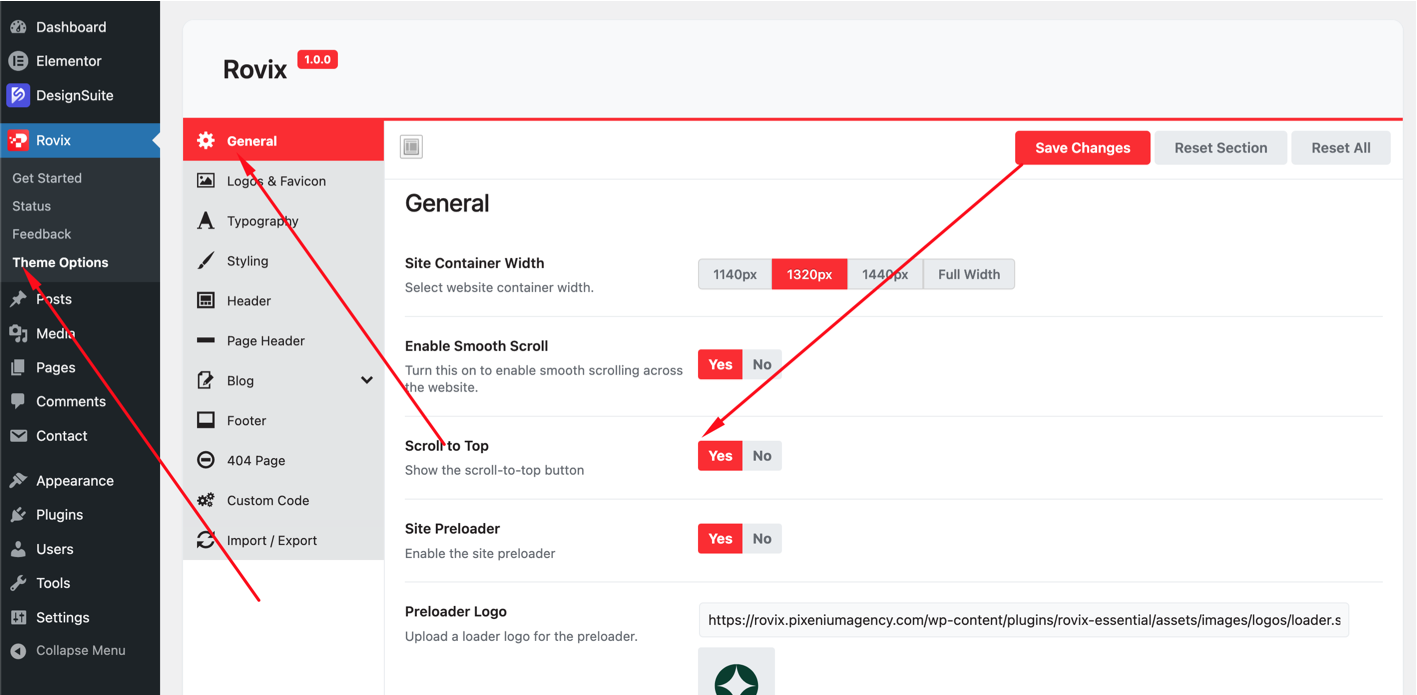This screenshot has height=695, width=1417.
Task: Click the Elementor logo icon
Action: tap(18, 61)
